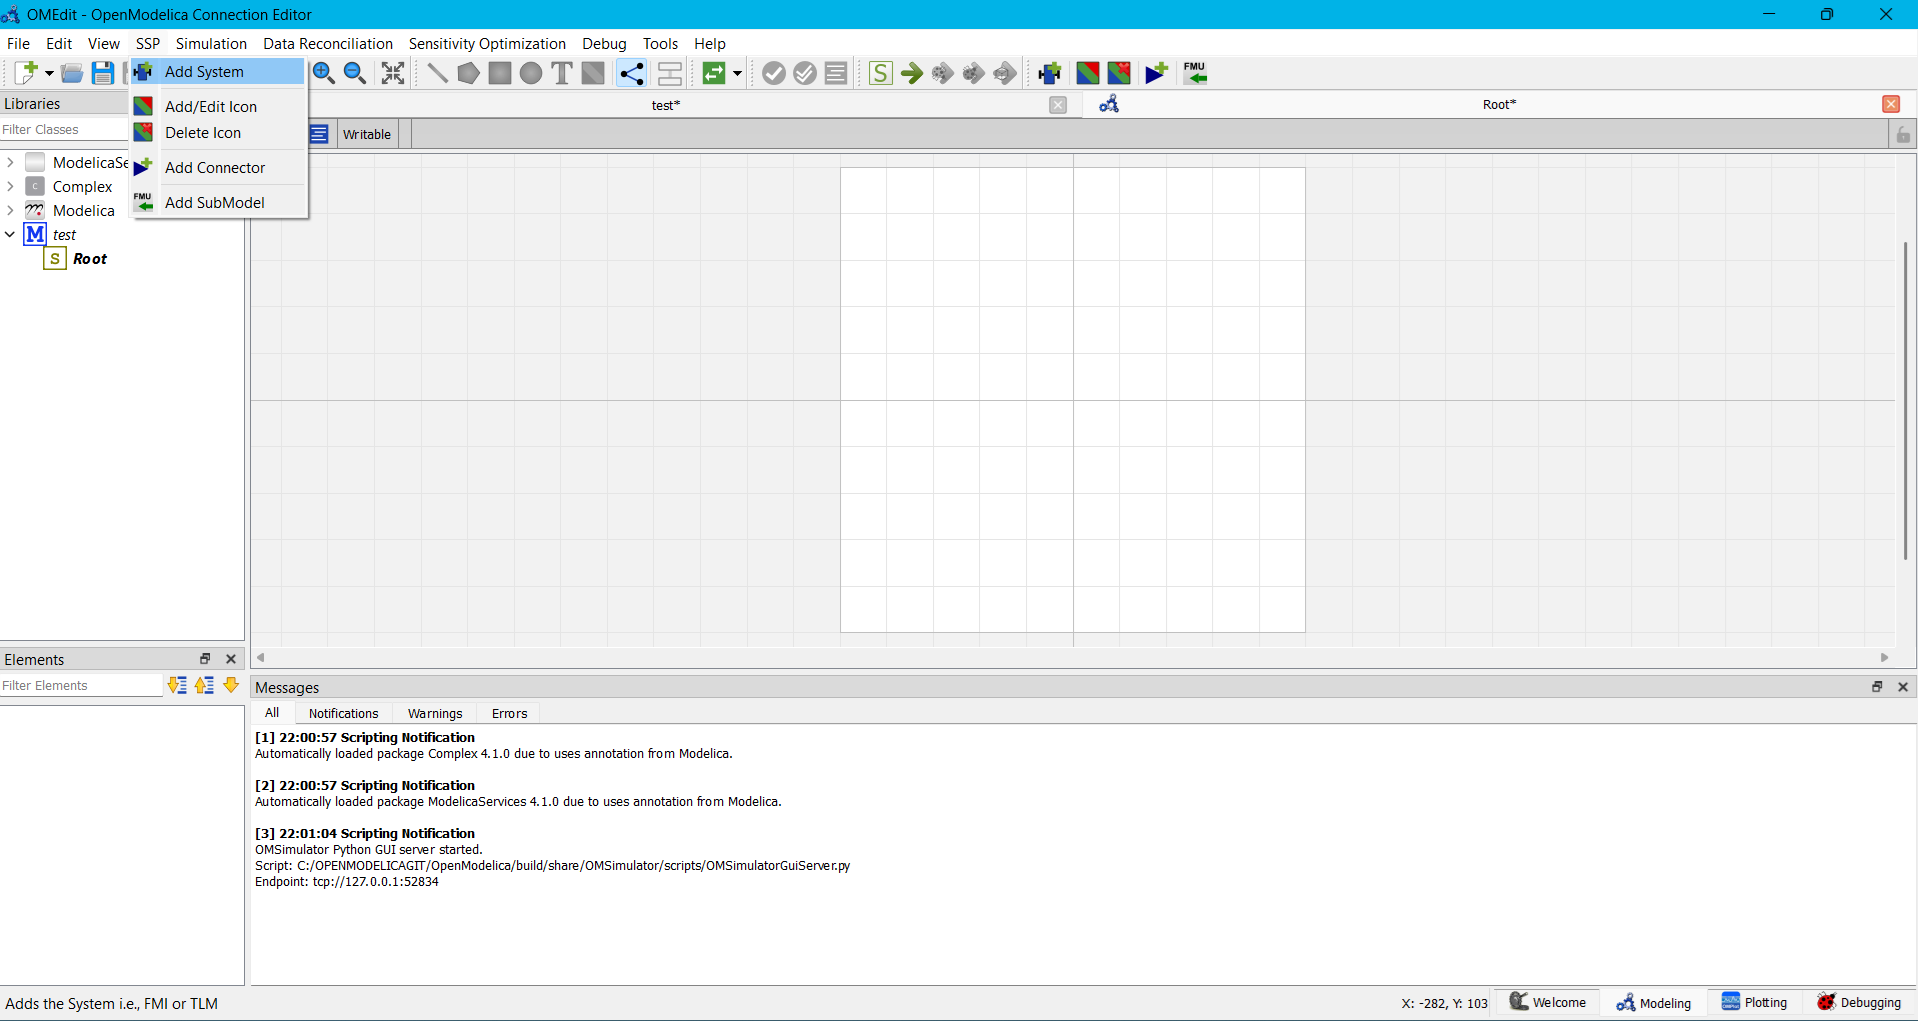Collapse the test model node
This screenshot has width=1918, height=1021.
click(x=10, y=234)
